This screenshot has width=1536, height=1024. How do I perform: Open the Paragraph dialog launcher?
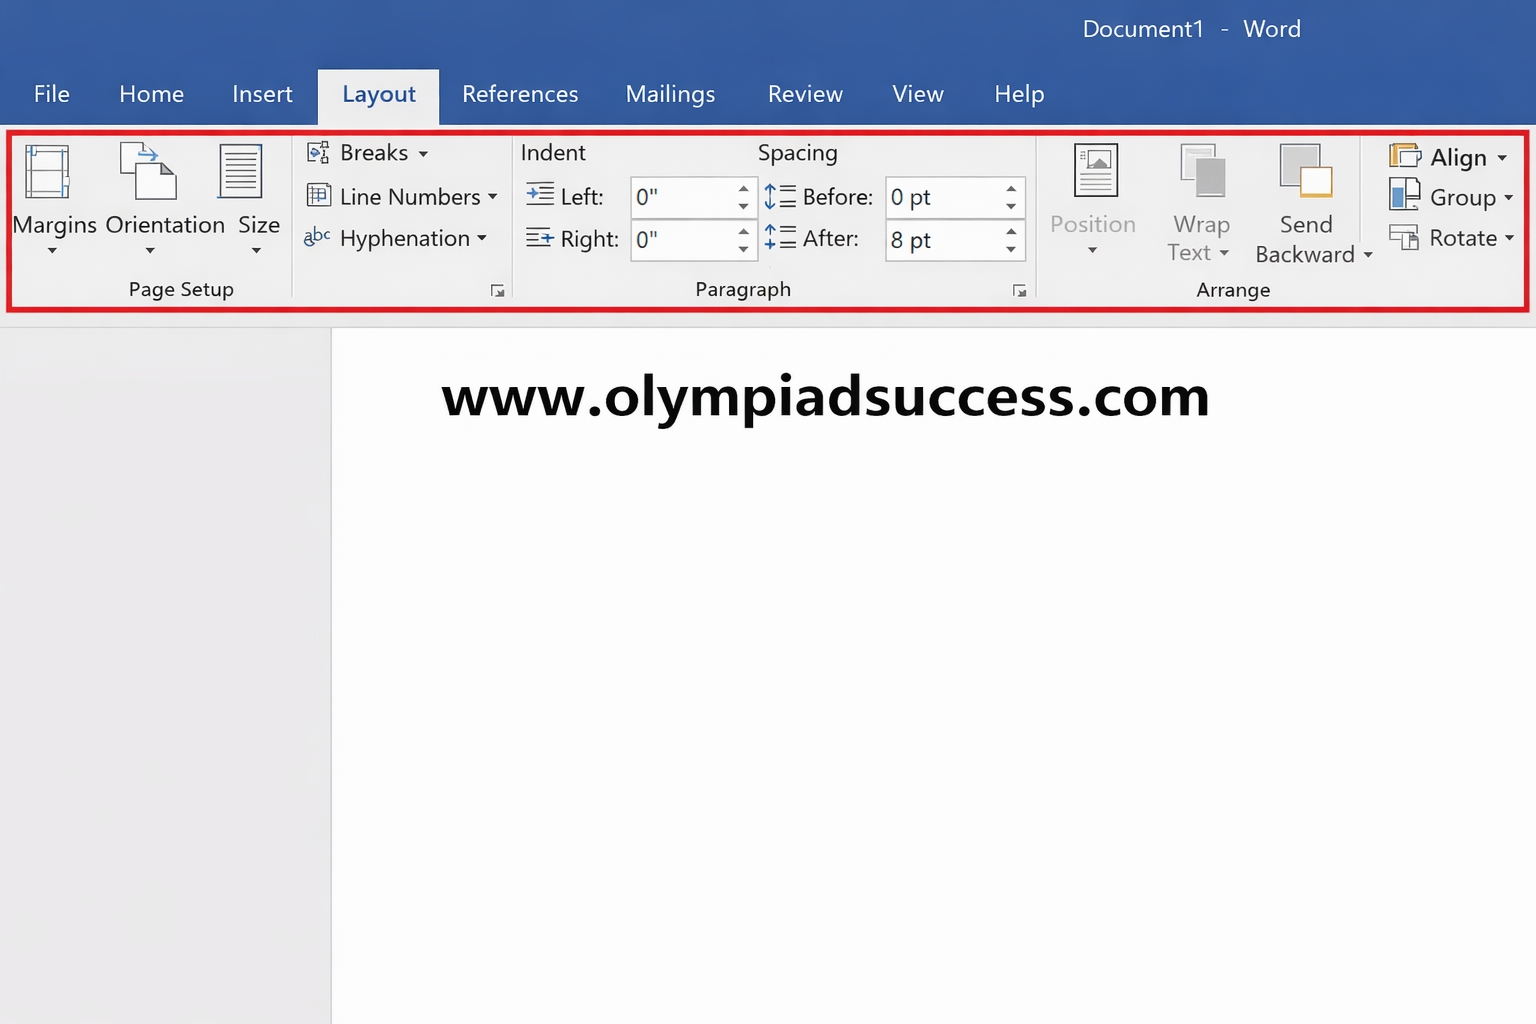pos(1019,291)
